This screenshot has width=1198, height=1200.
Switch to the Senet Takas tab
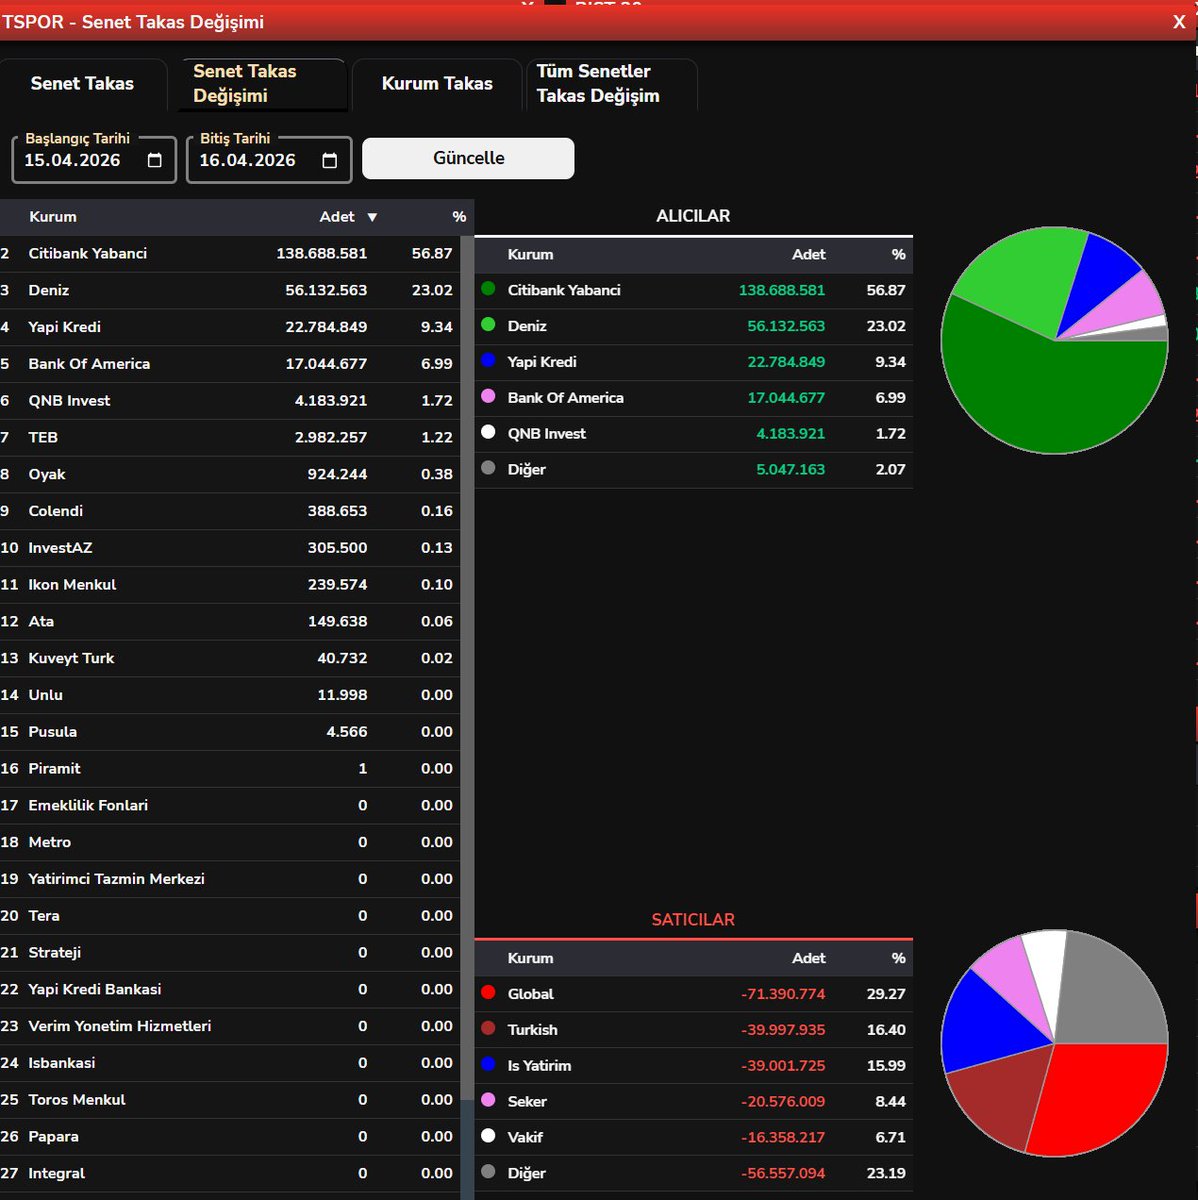pos(82,84)
